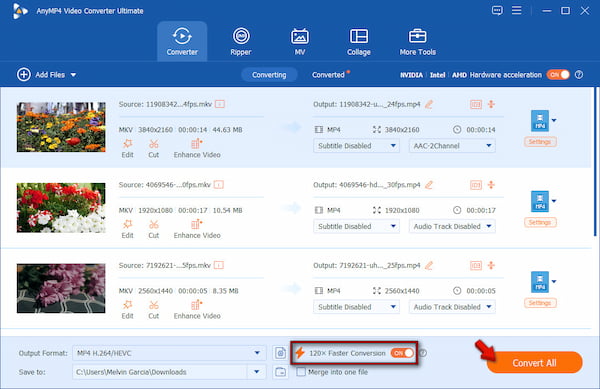Toggle Hardware acceleration switch
The image size is (600, 389).
(x=558, y=75)
